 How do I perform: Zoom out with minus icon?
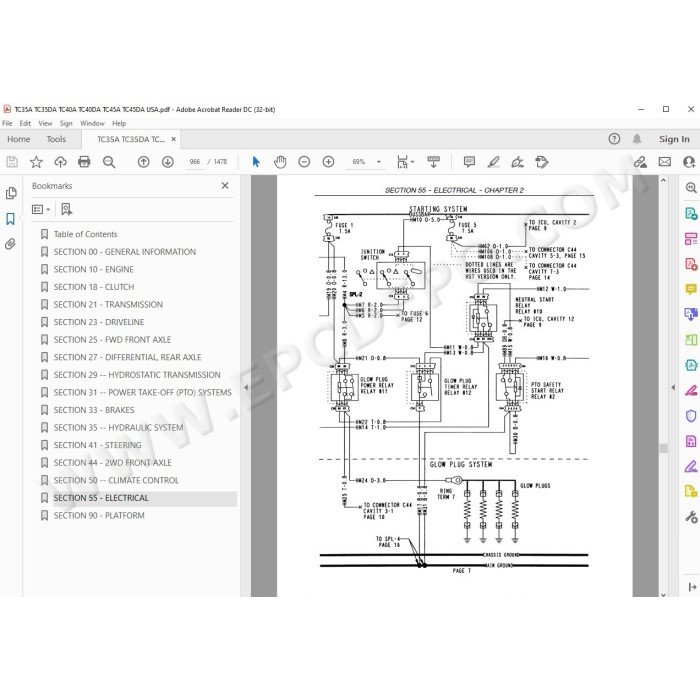(304, 162)
